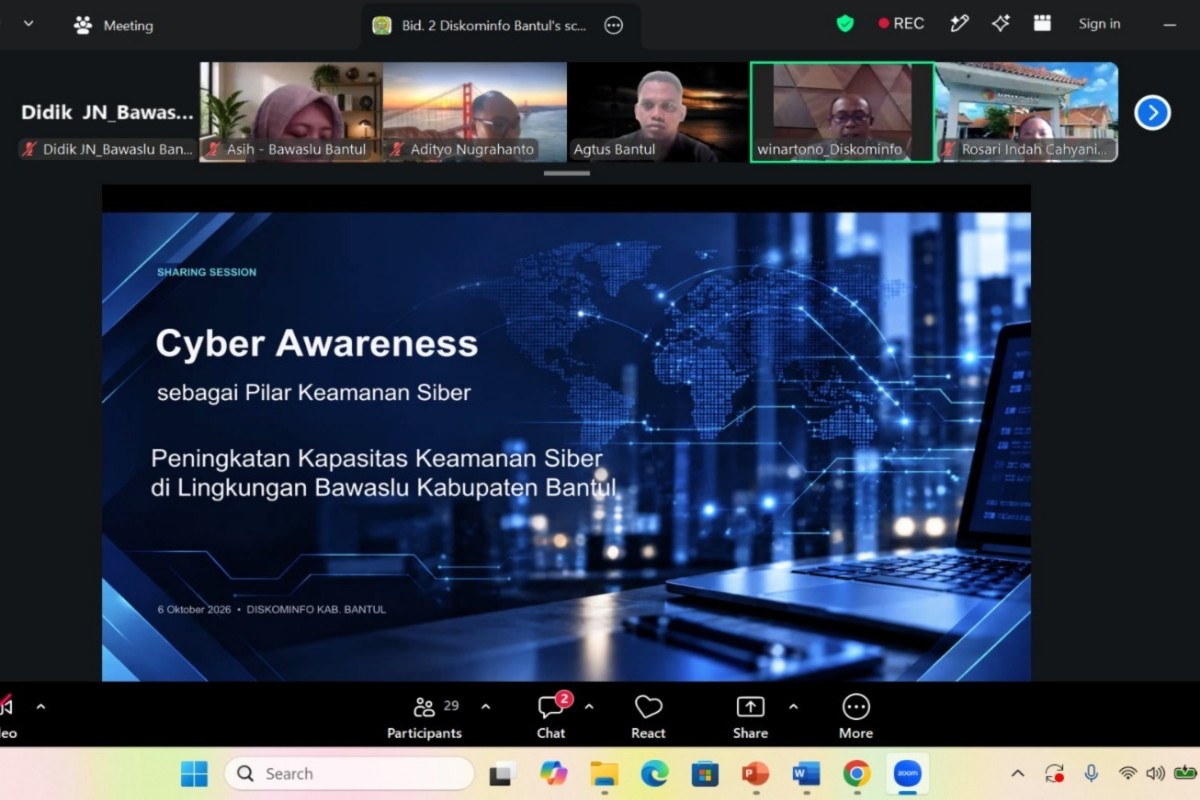Switch to Word on the taskbar

pyautogui.click(x=806, y=773)
